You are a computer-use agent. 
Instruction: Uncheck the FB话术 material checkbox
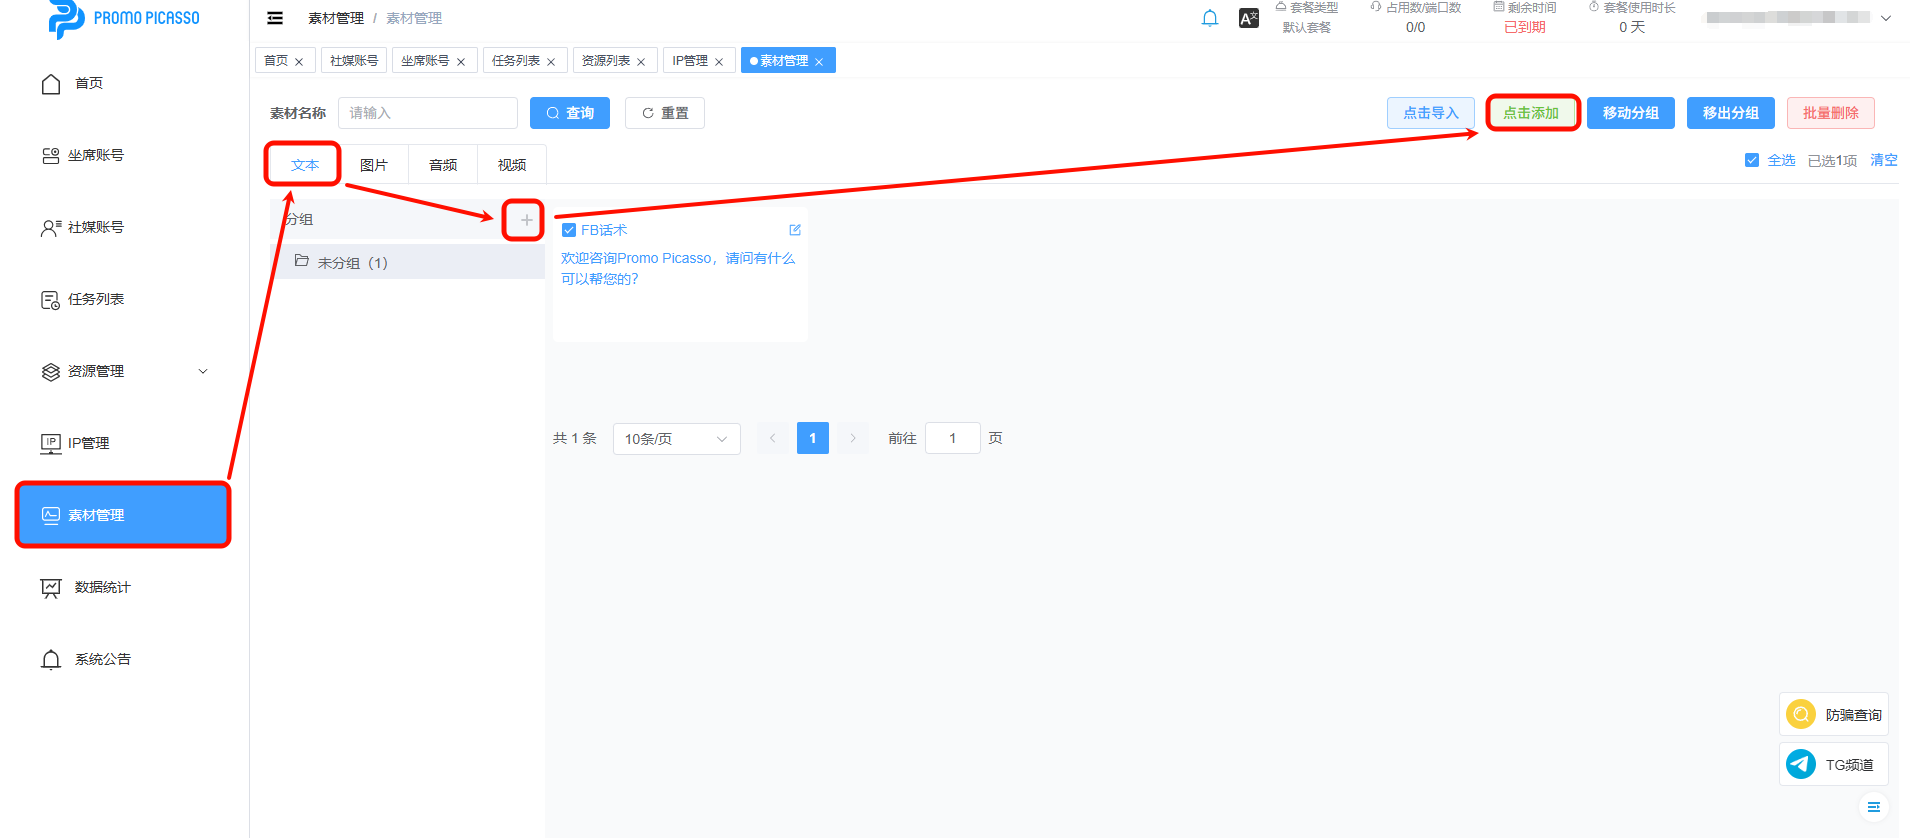[x=569, y=230]
